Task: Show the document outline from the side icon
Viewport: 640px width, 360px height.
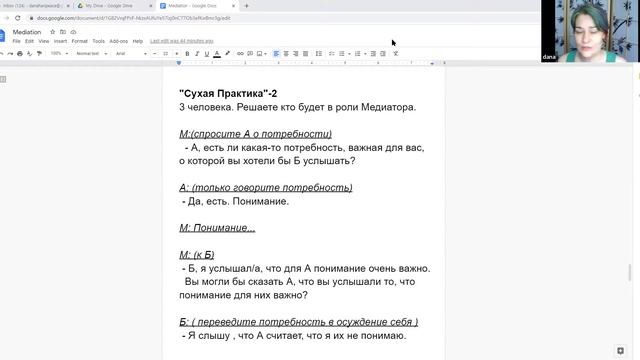Action: (3, 79)
